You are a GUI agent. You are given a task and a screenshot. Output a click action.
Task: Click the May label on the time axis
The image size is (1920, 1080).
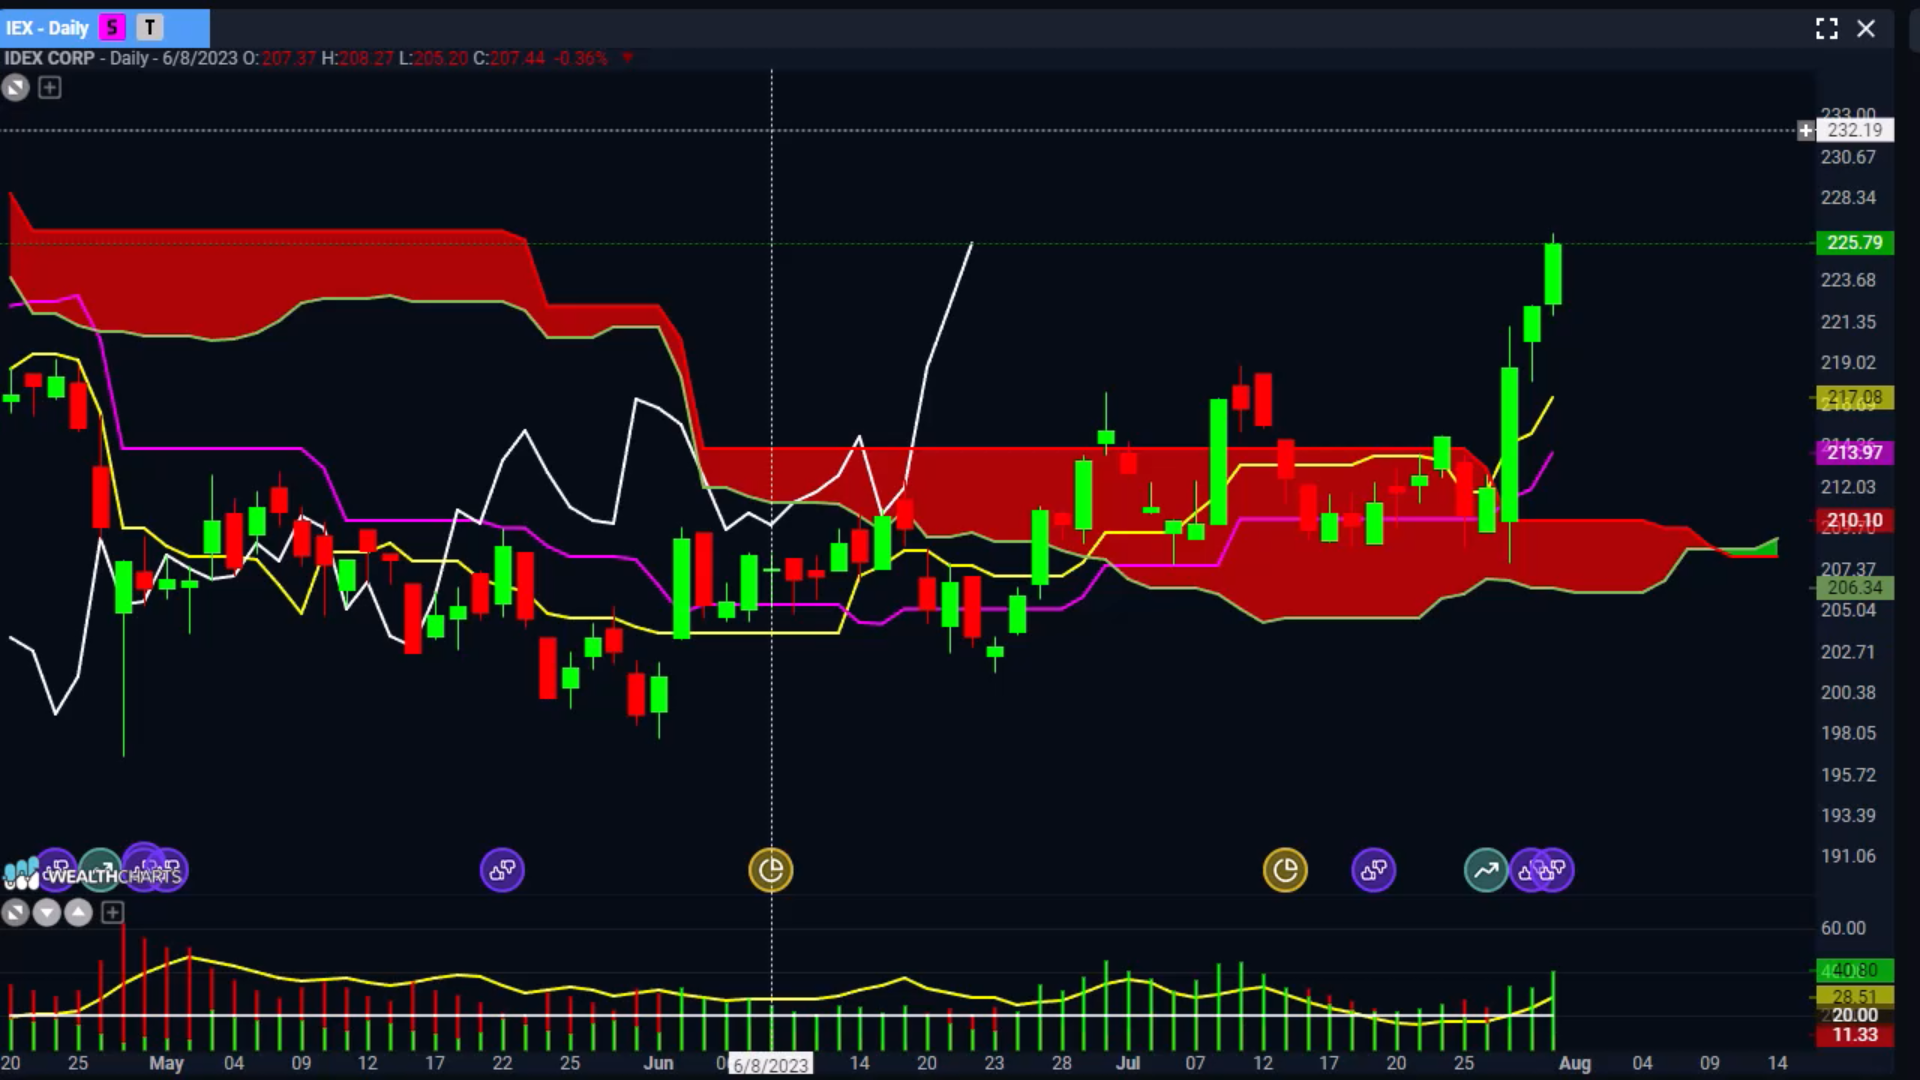click(166, 1063)
